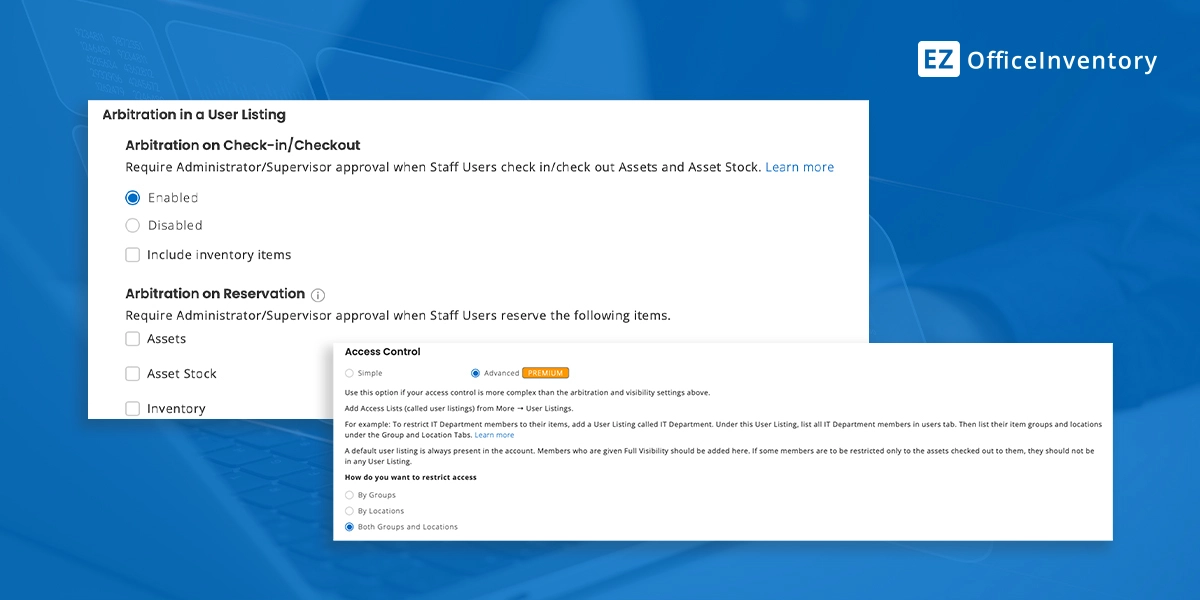The height and width of the screenshot is (600, 1200).
Task: Click the Access Control heading
Action: [382, 352]
